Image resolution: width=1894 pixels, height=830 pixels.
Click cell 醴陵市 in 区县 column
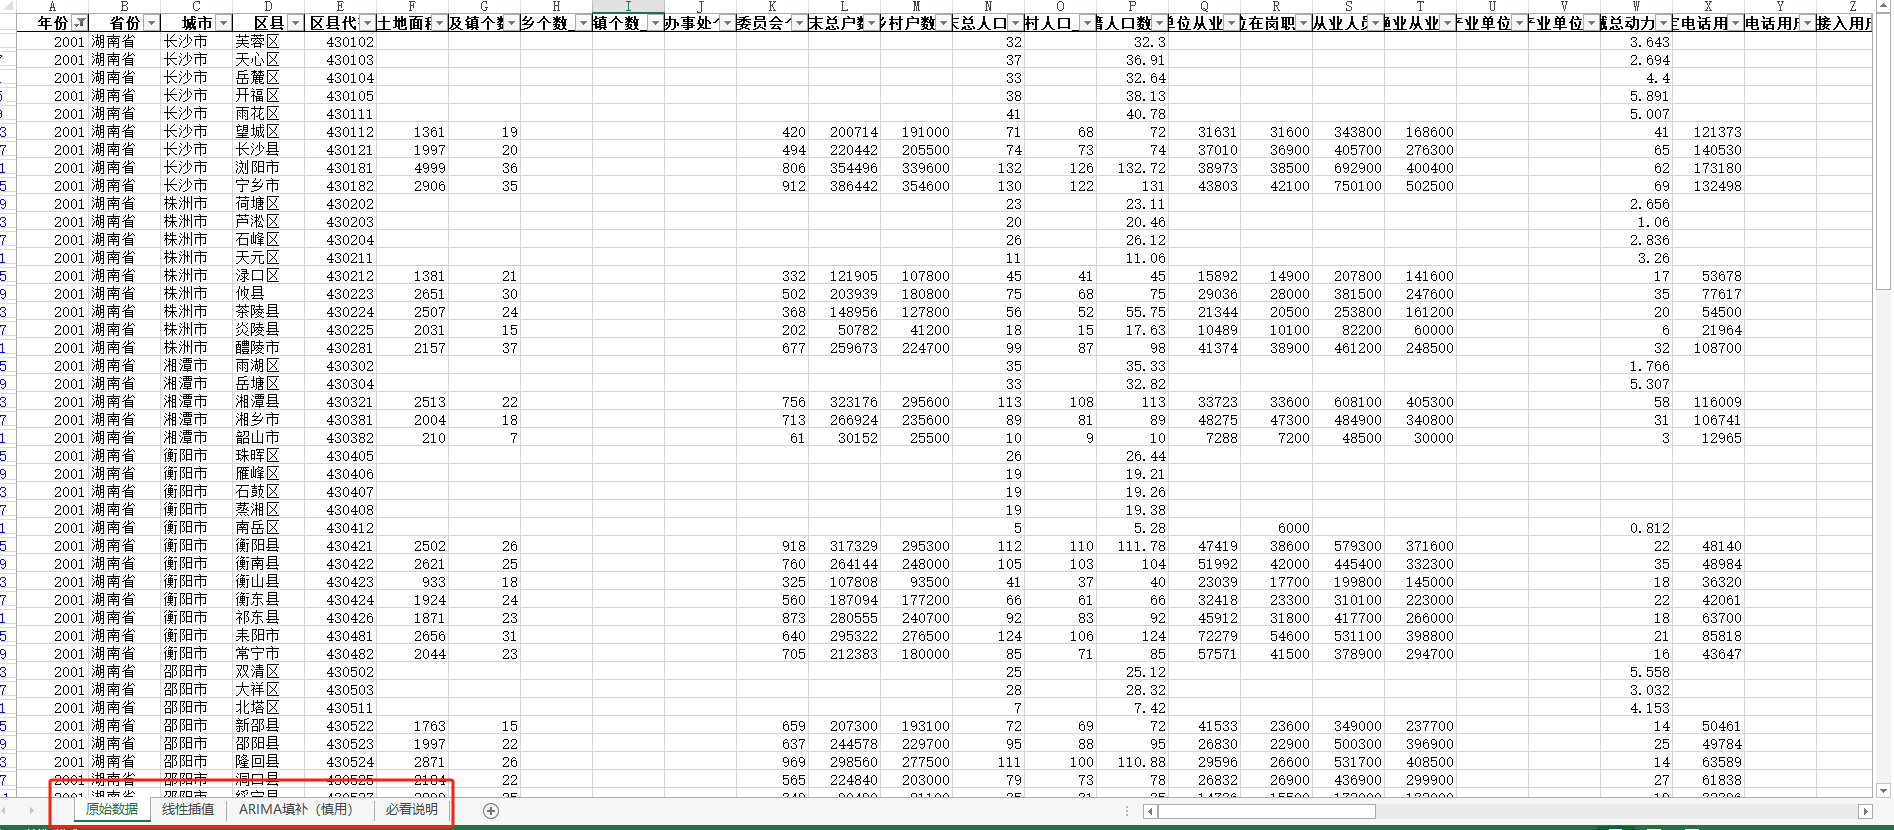tap(268, 348)
